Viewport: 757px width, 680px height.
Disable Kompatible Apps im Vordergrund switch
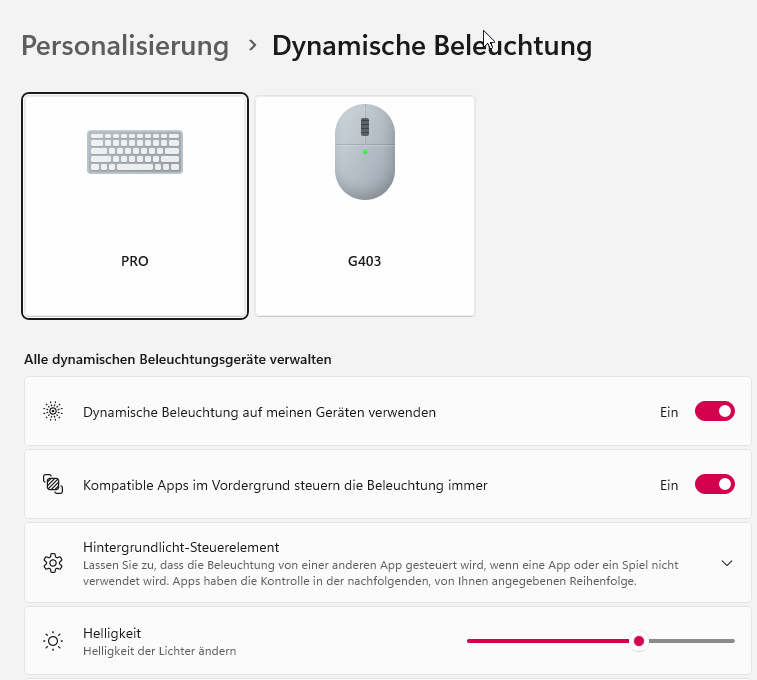(x=715, y=484)
